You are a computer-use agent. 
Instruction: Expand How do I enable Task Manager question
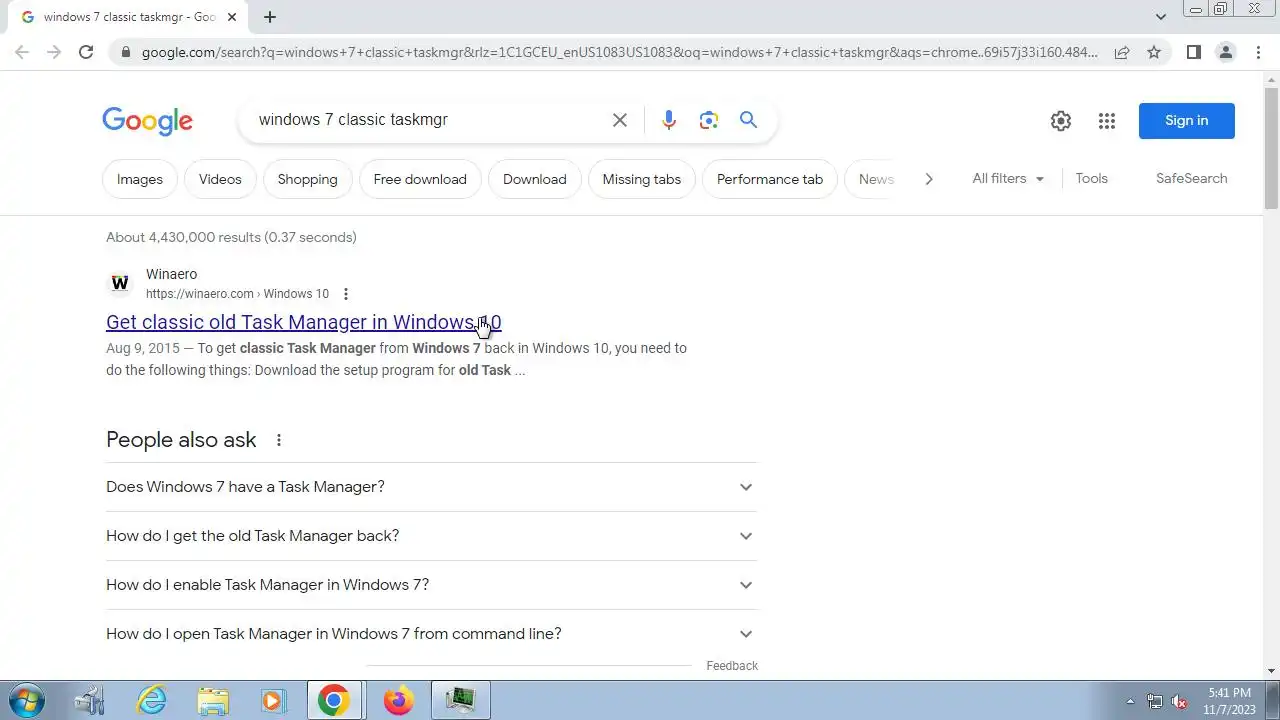pos(431,585)
